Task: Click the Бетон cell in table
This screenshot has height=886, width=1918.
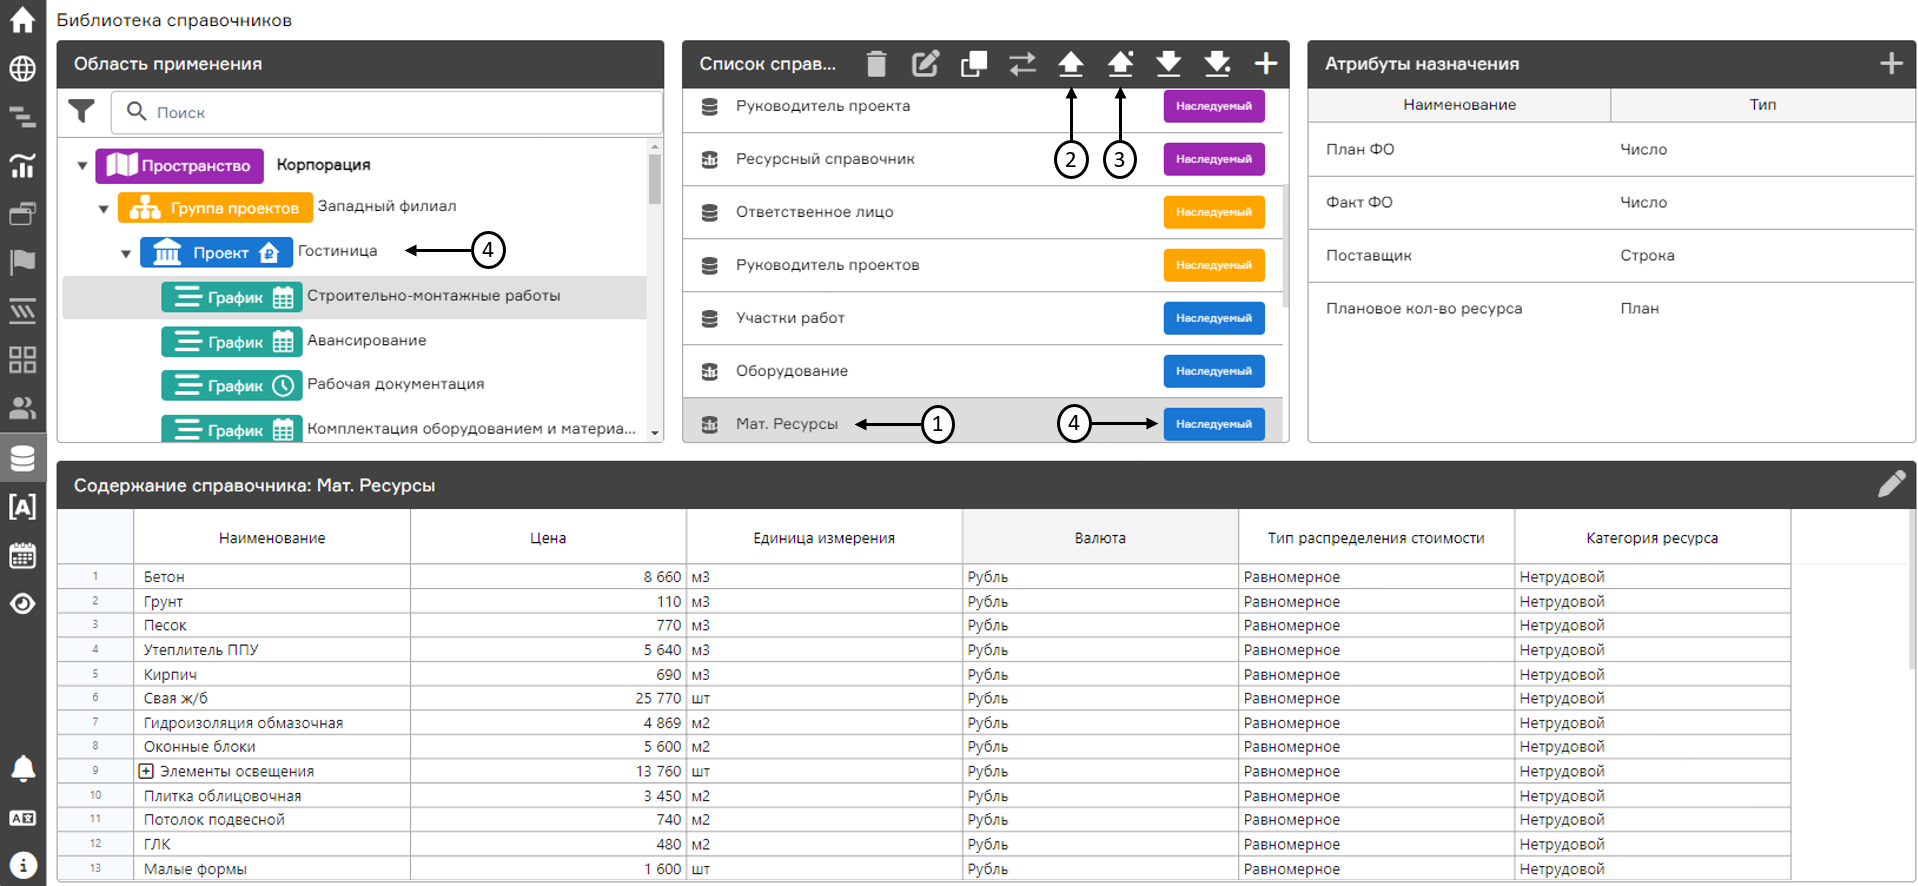Action: click(272, 577)
